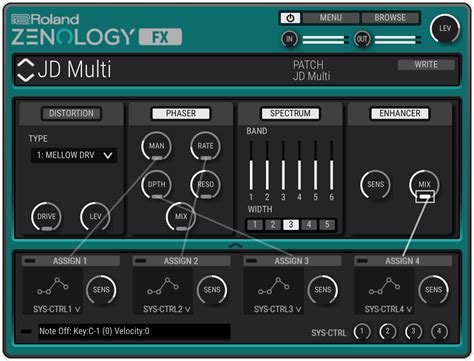Click the phaser DPTH knob

pos(156,184)
